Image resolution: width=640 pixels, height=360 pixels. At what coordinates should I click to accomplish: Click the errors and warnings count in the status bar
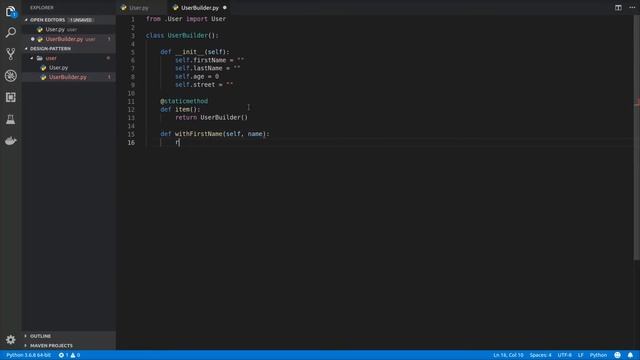point(69,355)
